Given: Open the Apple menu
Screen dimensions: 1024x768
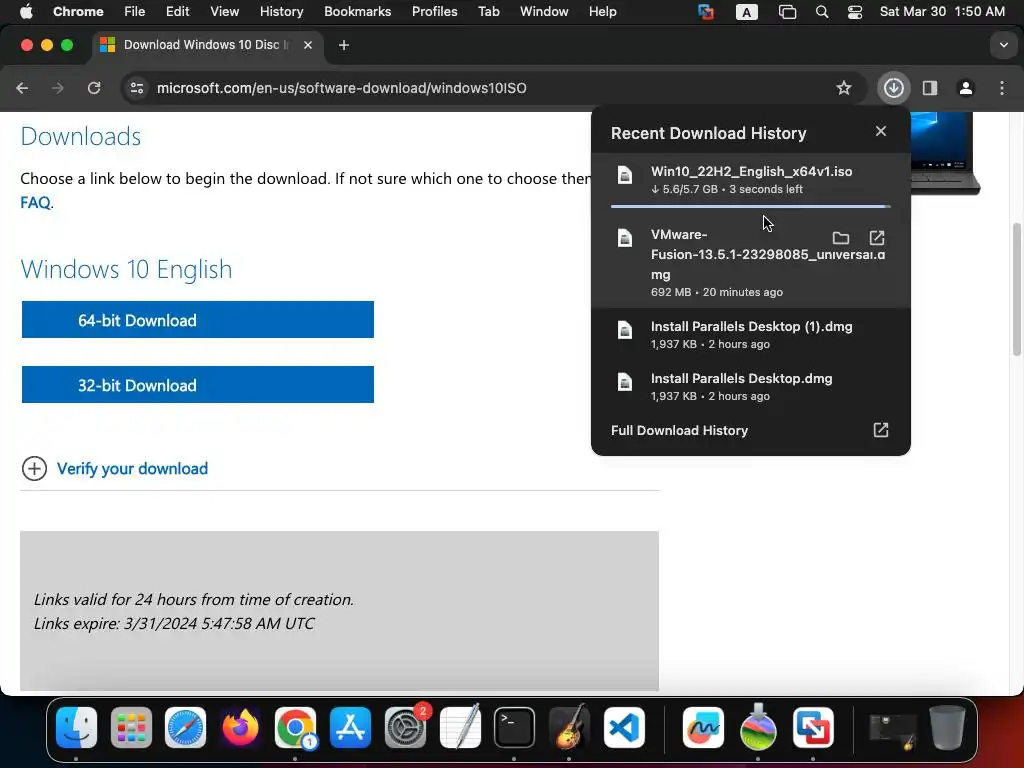Looking at the screenshot, I should point(26,12).
